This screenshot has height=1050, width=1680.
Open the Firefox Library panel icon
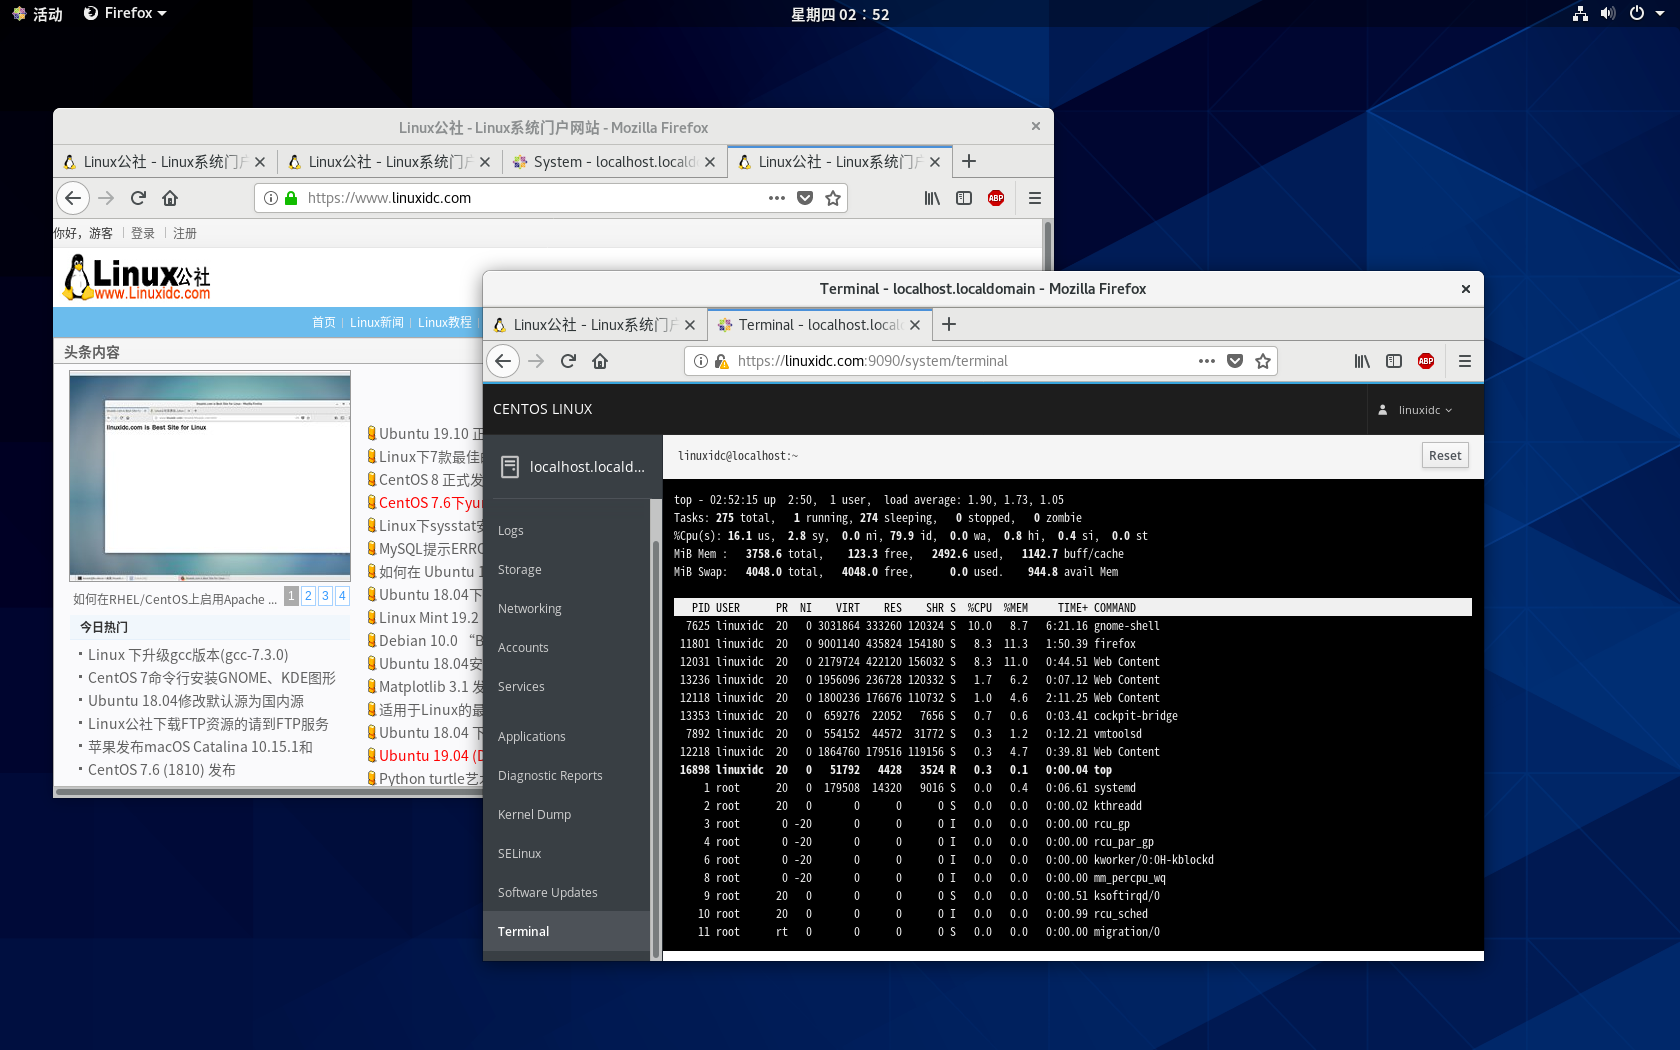[x=1361, y=361]
